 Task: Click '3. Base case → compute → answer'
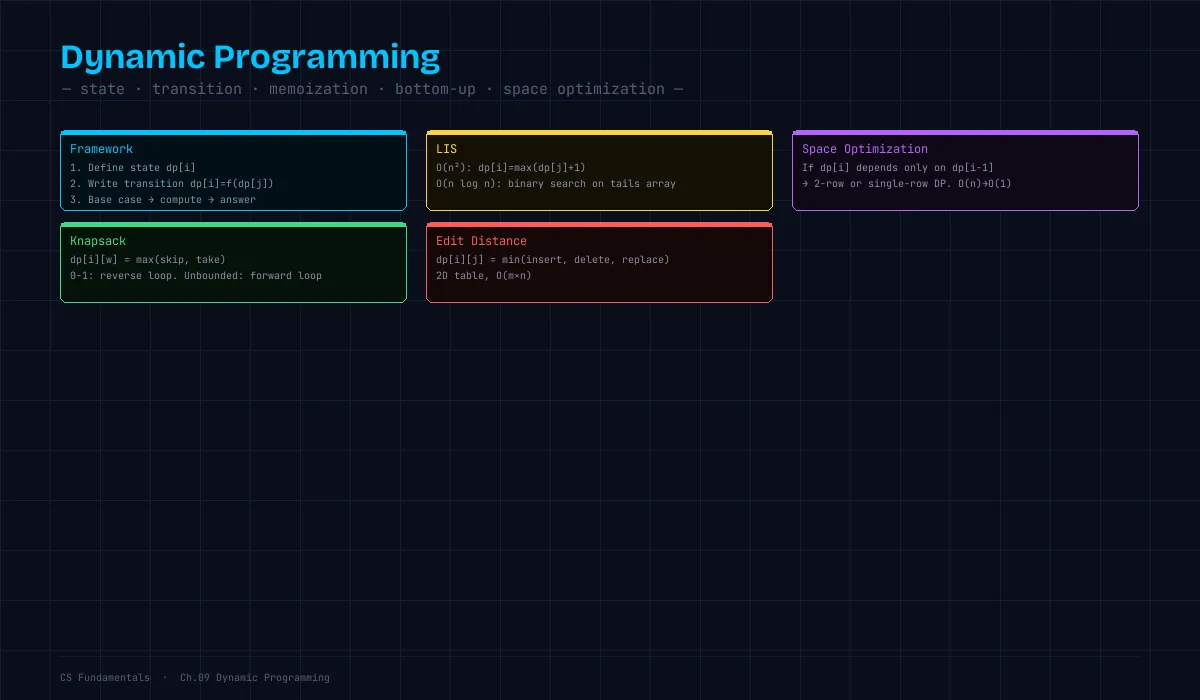163,200
